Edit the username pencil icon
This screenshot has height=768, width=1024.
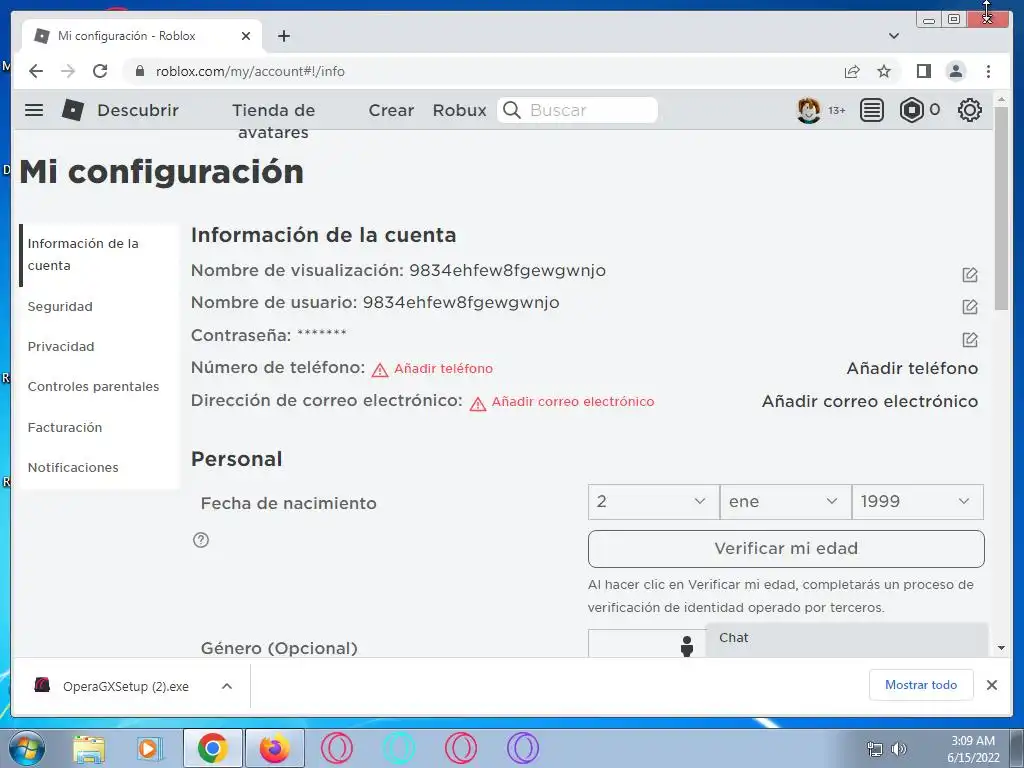point(970,307)
